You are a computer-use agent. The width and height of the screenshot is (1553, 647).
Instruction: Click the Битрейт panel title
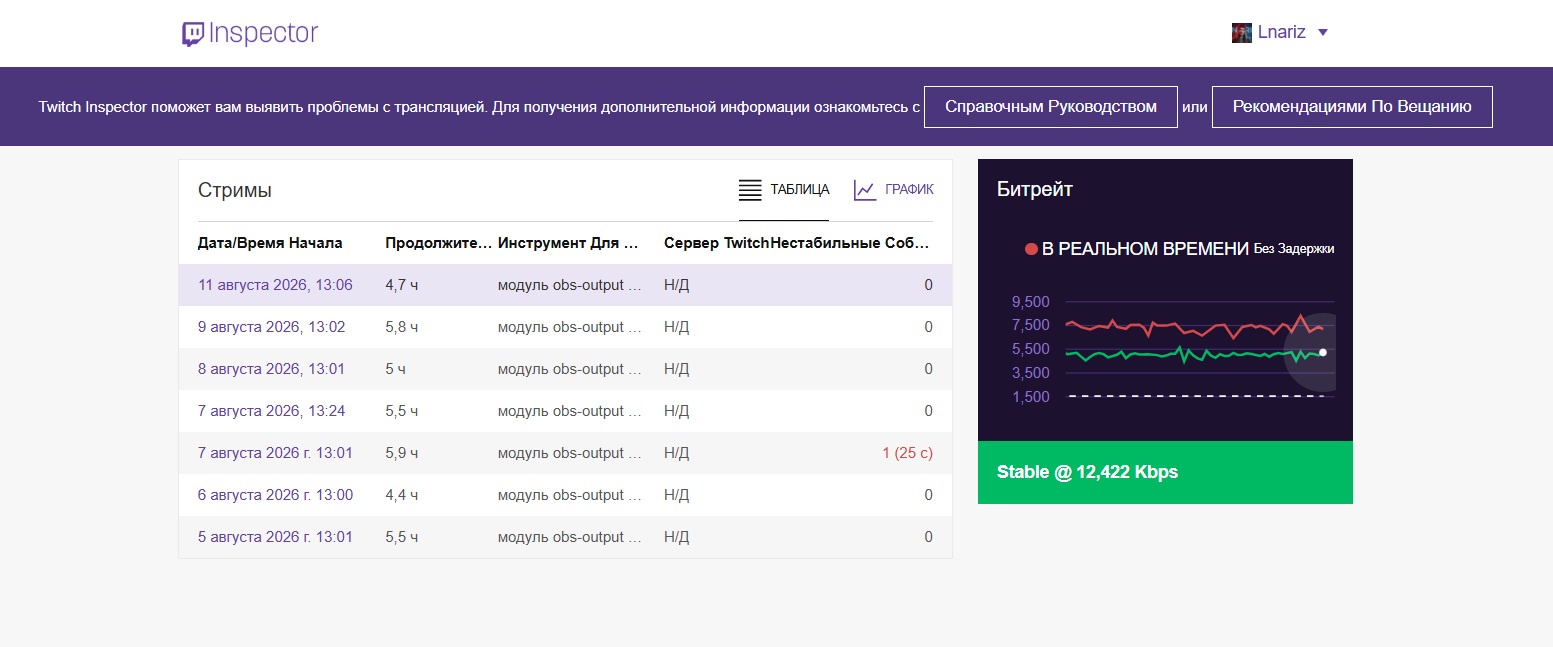1035,189
